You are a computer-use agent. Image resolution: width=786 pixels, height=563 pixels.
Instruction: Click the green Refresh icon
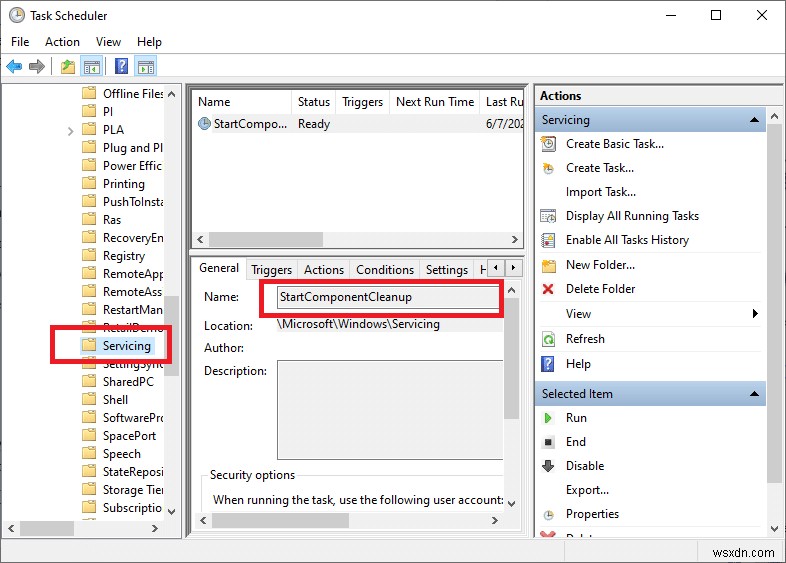(548, 339)
